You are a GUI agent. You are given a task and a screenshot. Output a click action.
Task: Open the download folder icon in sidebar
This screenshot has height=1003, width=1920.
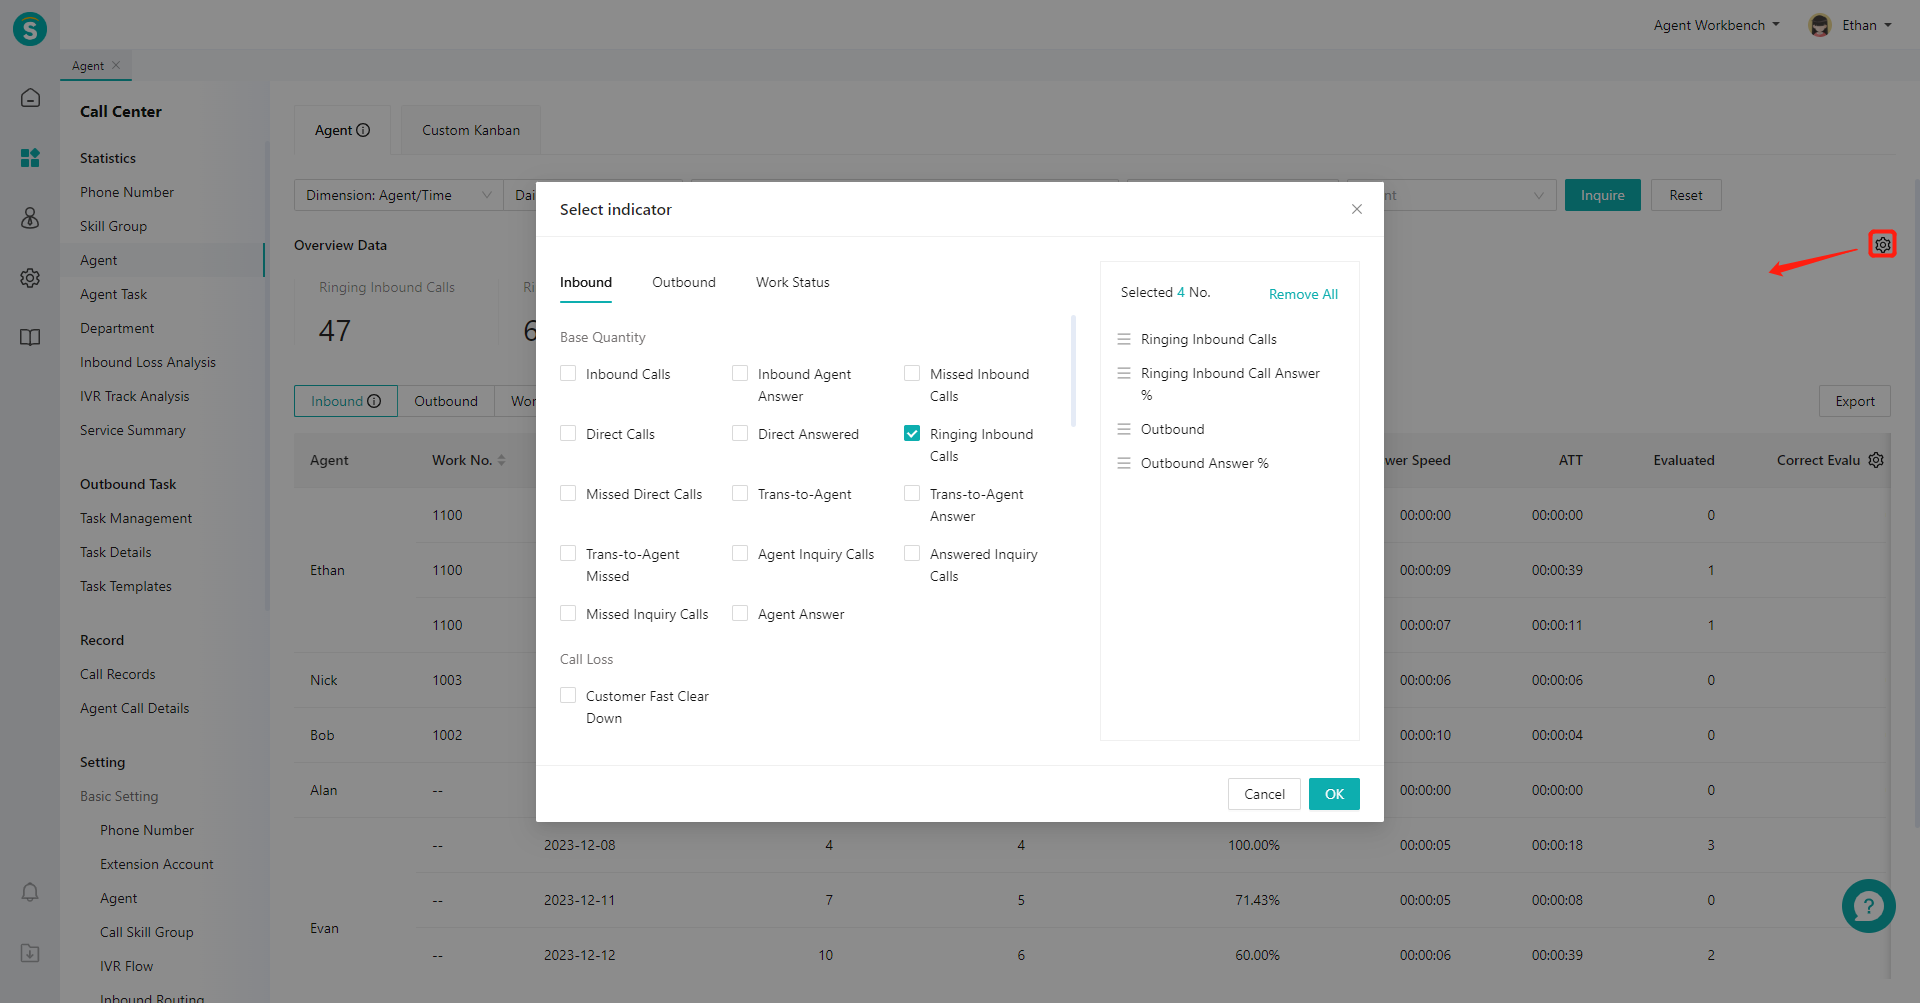pos(30,953)
